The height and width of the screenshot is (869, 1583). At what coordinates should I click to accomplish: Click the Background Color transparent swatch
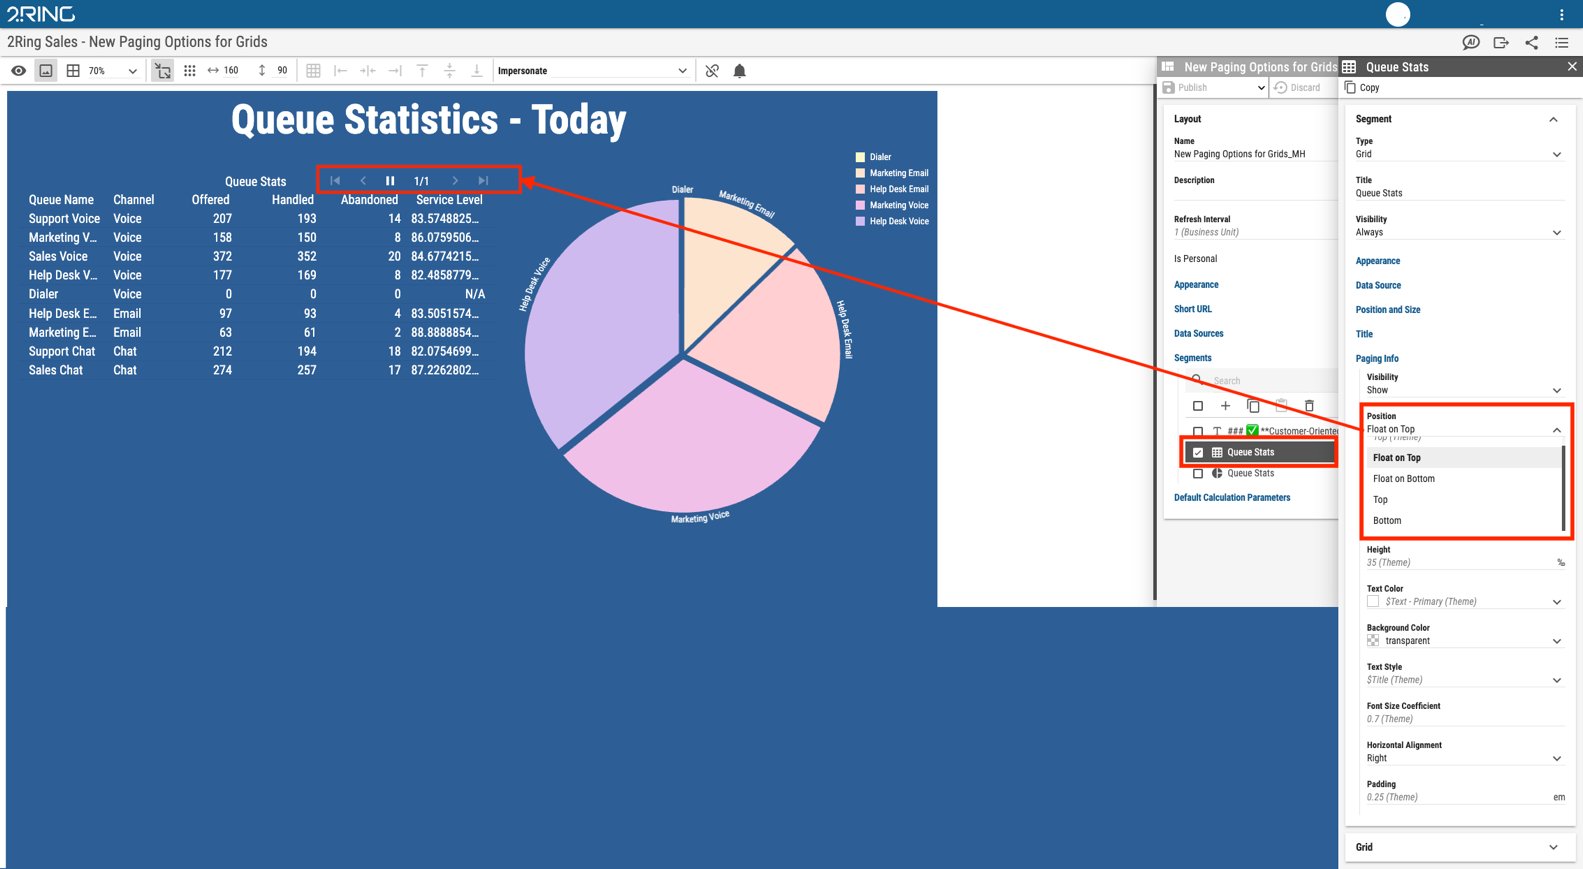(x=1373, y=641)
